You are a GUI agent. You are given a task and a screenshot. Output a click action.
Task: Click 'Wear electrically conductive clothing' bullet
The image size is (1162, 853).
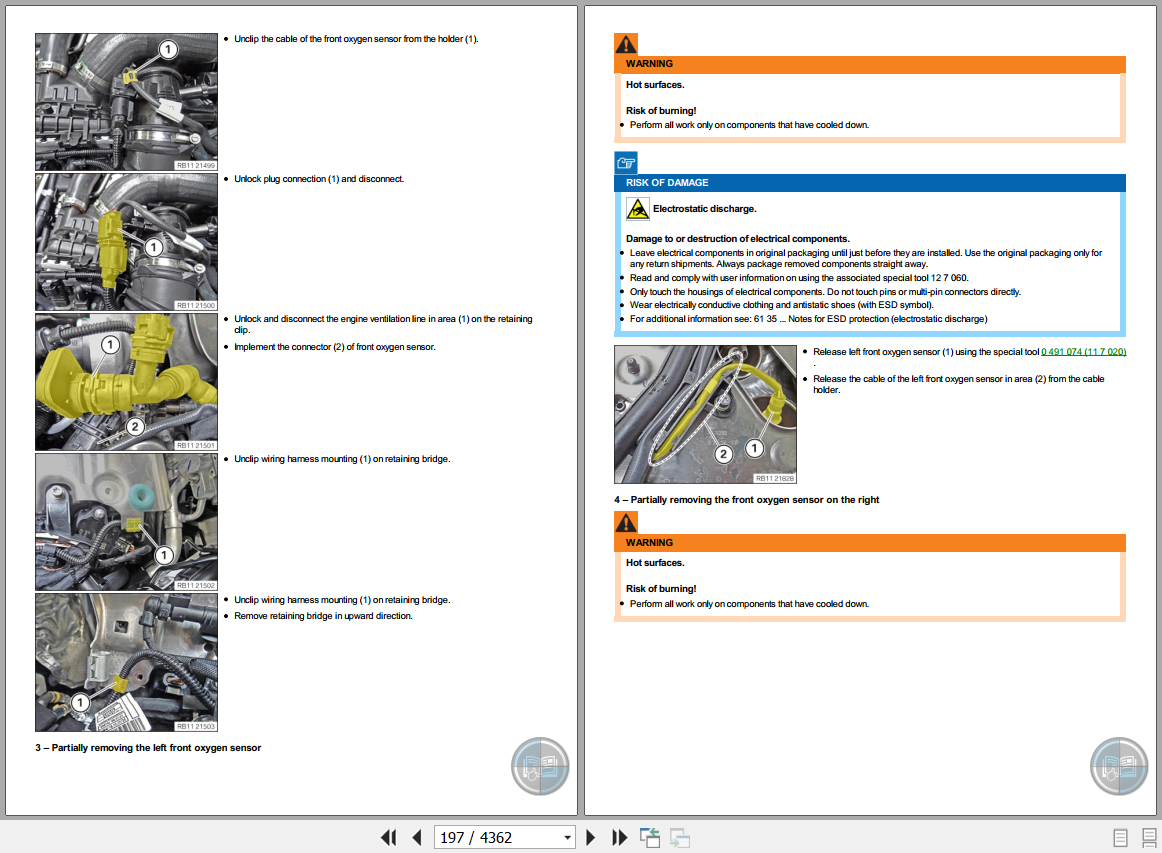(x=782, y=305)
